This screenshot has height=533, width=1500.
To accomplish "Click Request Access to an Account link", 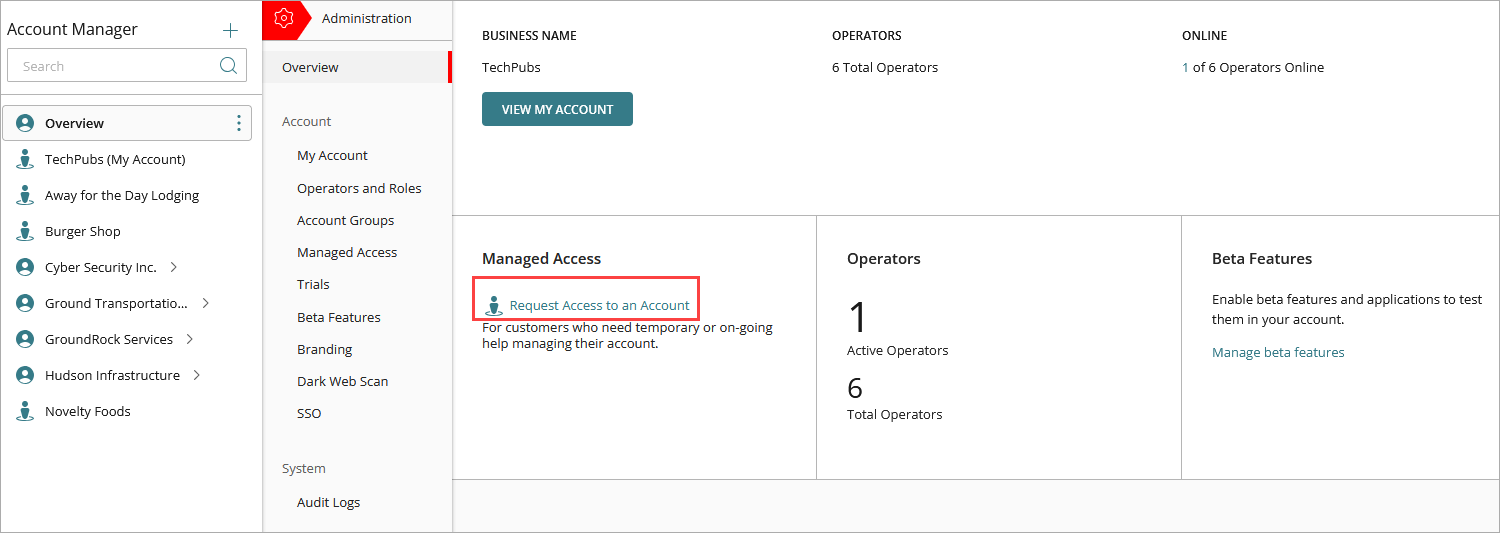I will pyautogui.click(x=599, y=305).
